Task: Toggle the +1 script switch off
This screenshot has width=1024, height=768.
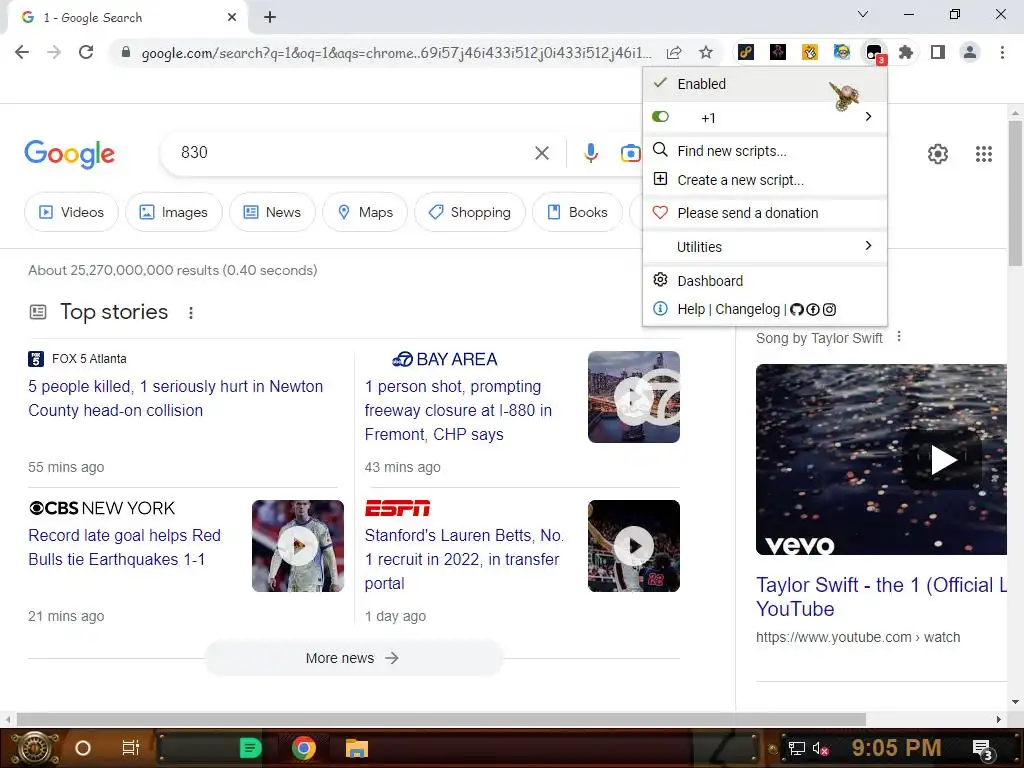Action: (660, 117)
